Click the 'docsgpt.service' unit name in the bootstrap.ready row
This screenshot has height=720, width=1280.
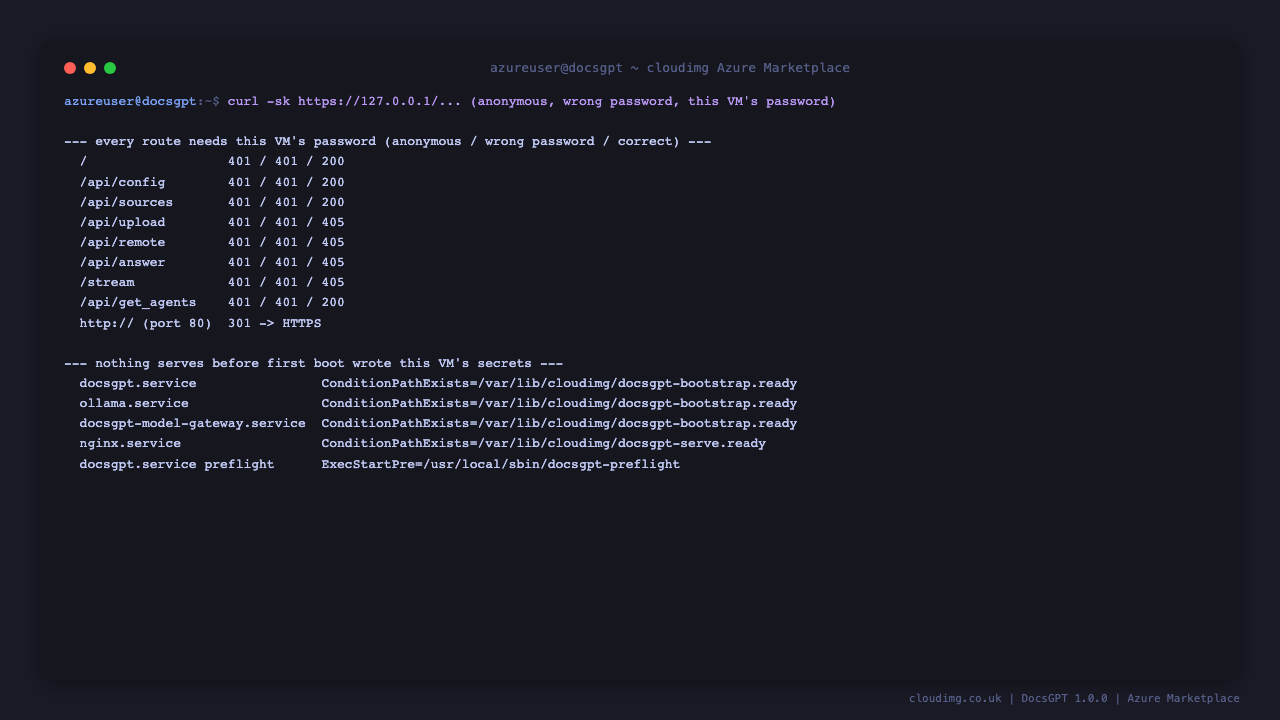coord(138,383)
